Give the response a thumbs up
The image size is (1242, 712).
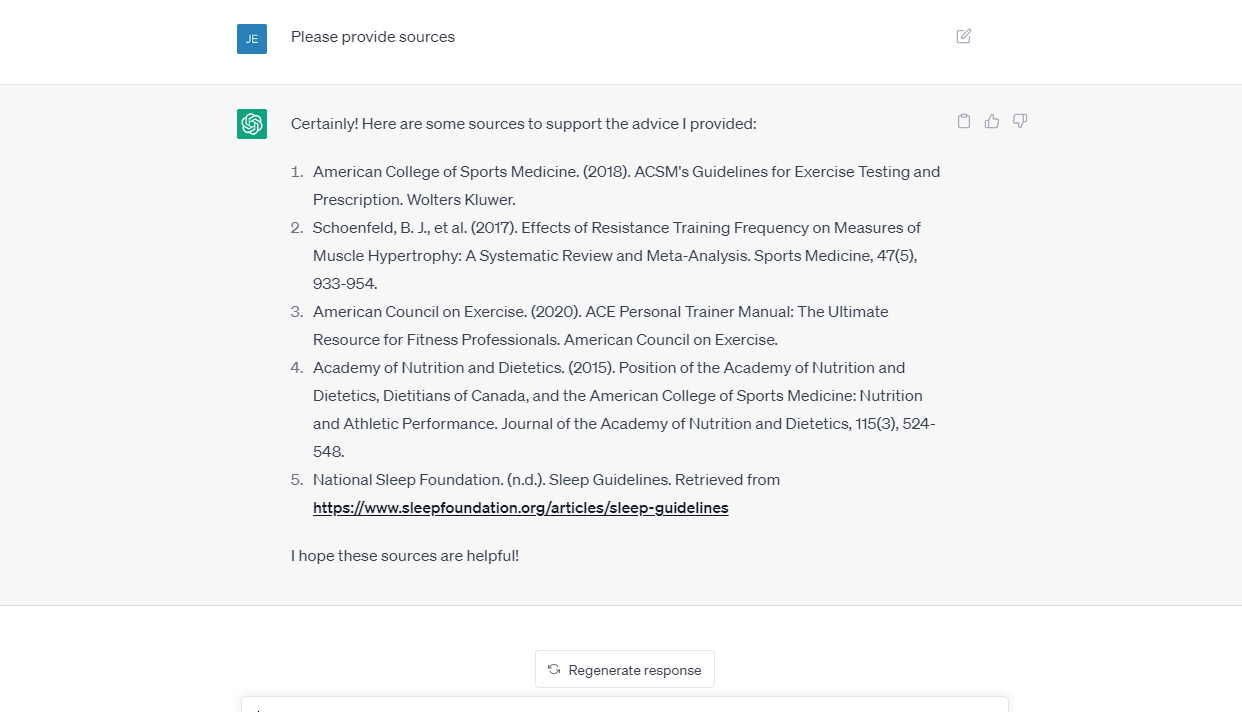992,121
